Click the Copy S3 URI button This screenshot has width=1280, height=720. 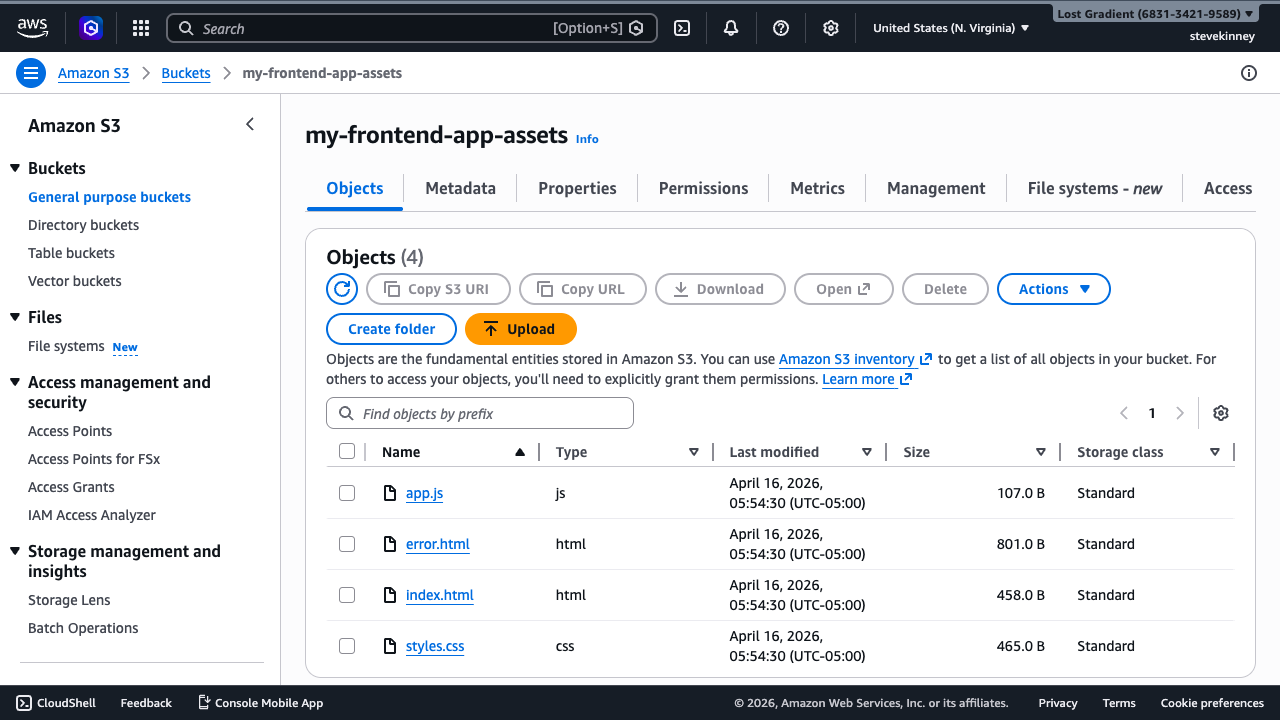439,289
